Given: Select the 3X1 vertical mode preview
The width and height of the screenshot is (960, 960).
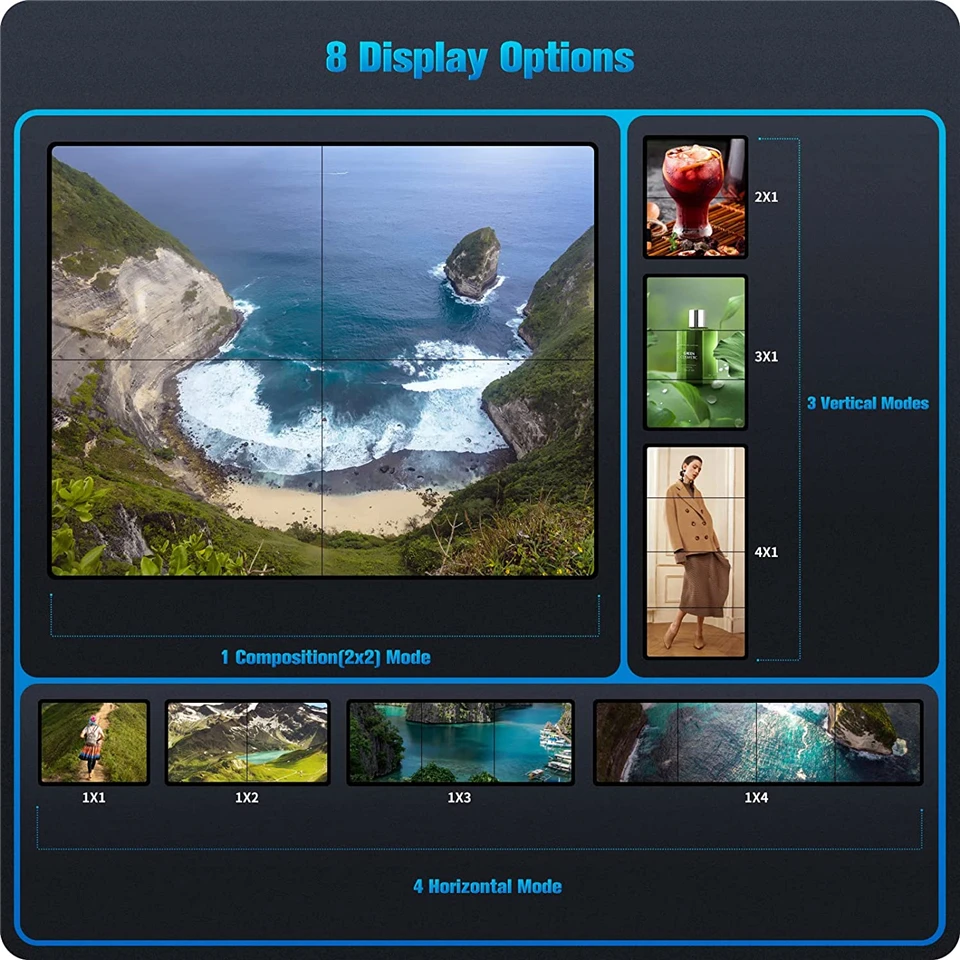Looking at the screenshot, I should tap(695, 350).
